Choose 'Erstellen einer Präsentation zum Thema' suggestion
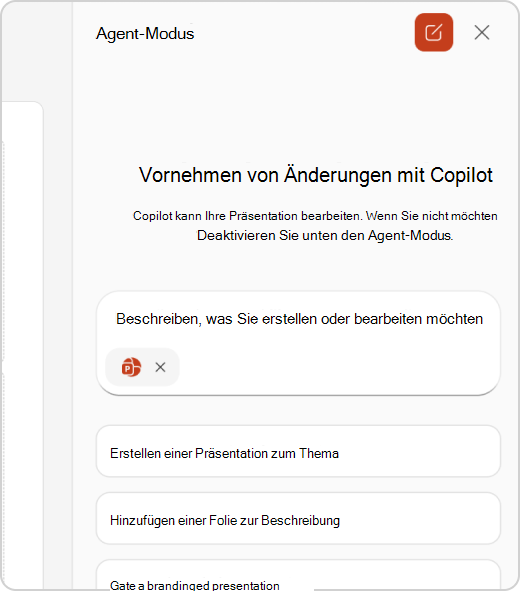The image size is (520, 591). point(298,452)
